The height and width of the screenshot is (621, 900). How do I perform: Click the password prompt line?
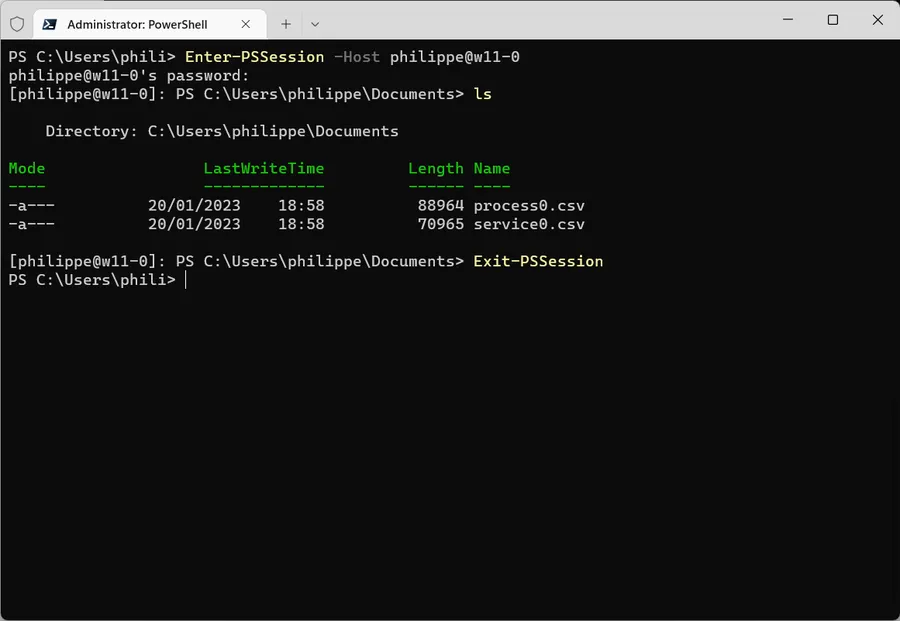coord(129,75)
